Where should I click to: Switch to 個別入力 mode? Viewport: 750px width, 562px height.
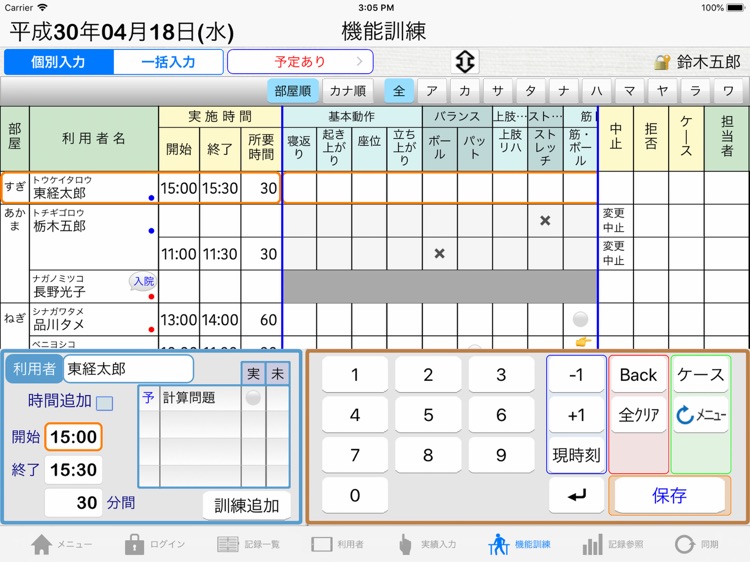pyautogui.click(x=58, y=62)
